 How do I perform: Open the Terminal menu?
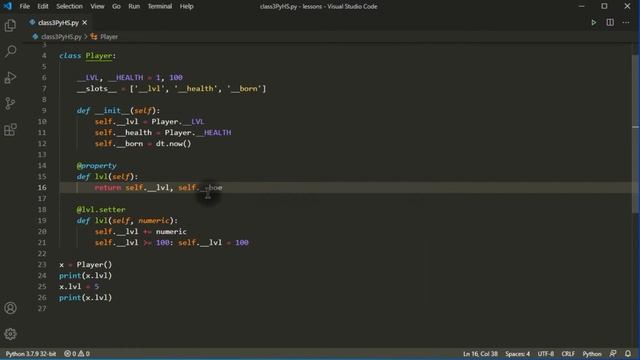(x=160, y=6)
